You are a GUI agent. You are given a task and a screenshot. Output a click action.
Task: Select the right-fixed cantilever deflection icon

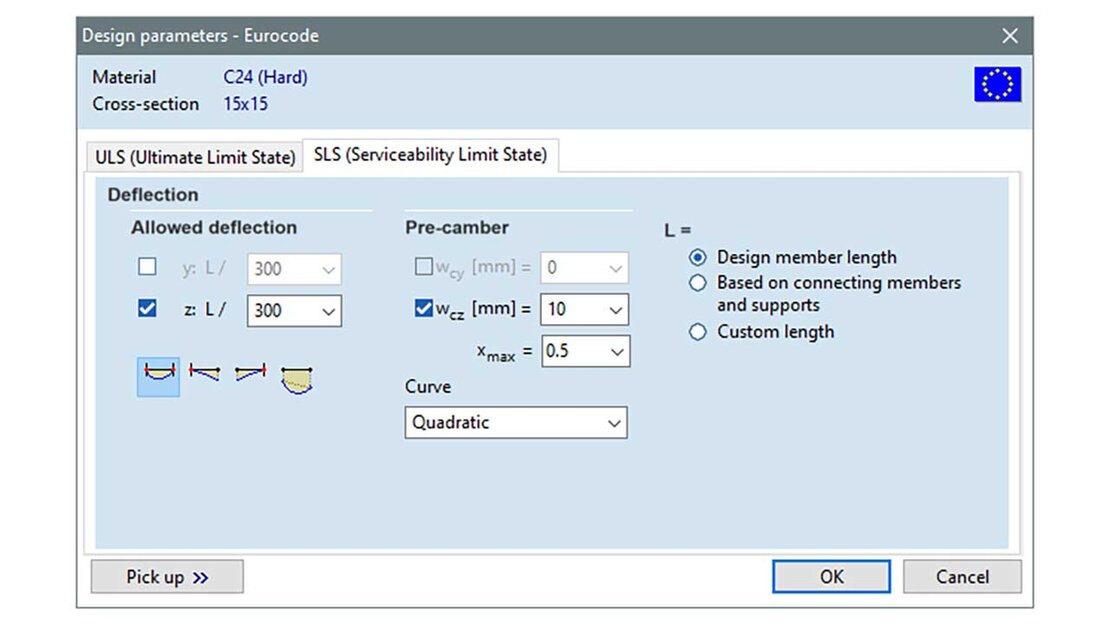coord(251,372)
